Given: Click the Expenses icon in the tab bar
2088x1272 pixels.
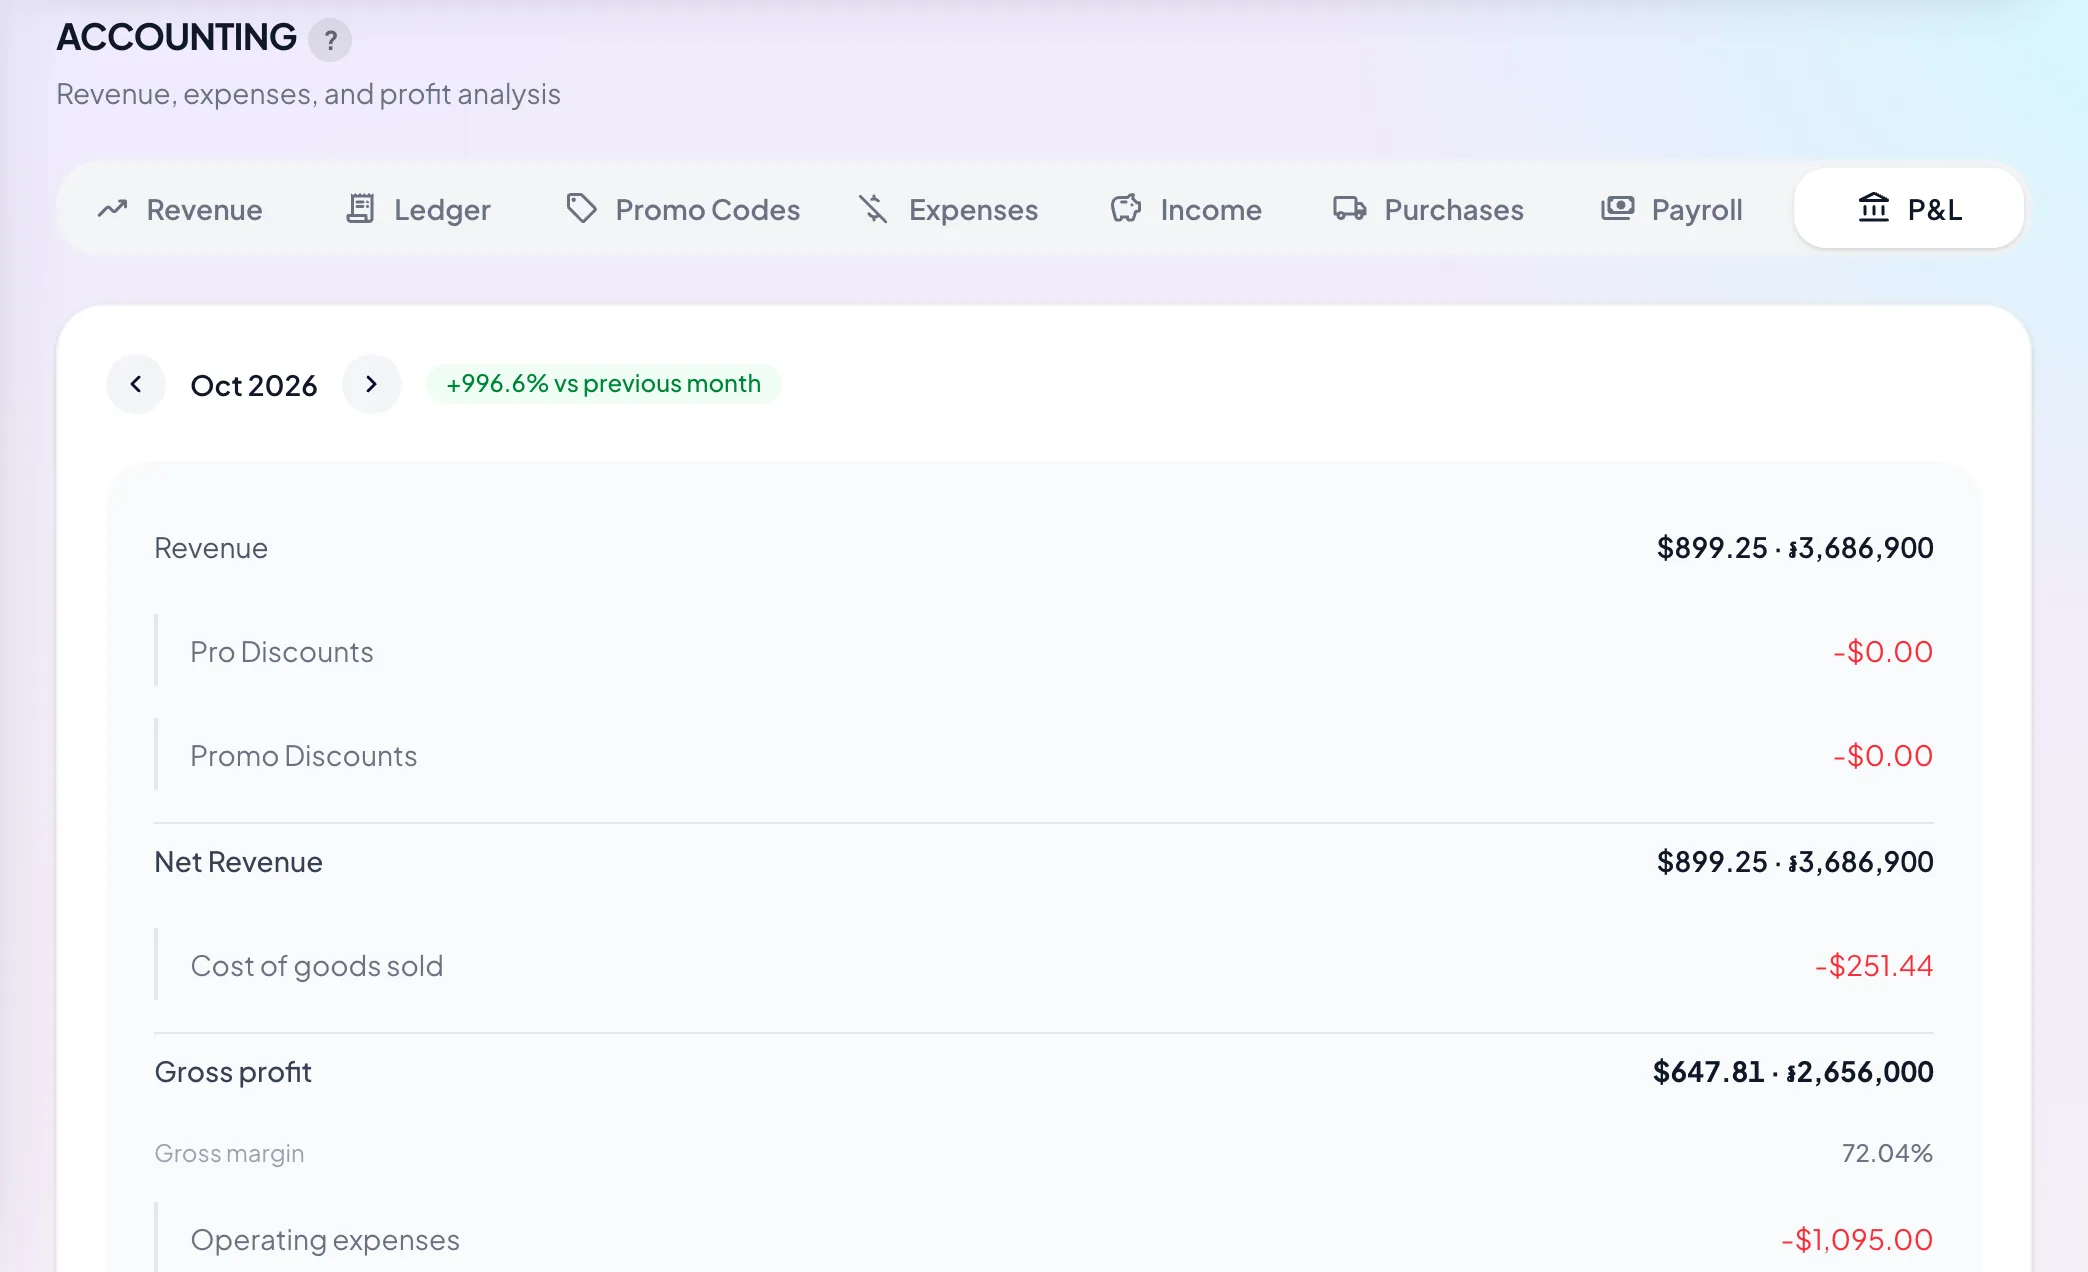Looking at the screenshot, I should coord(873,209).
